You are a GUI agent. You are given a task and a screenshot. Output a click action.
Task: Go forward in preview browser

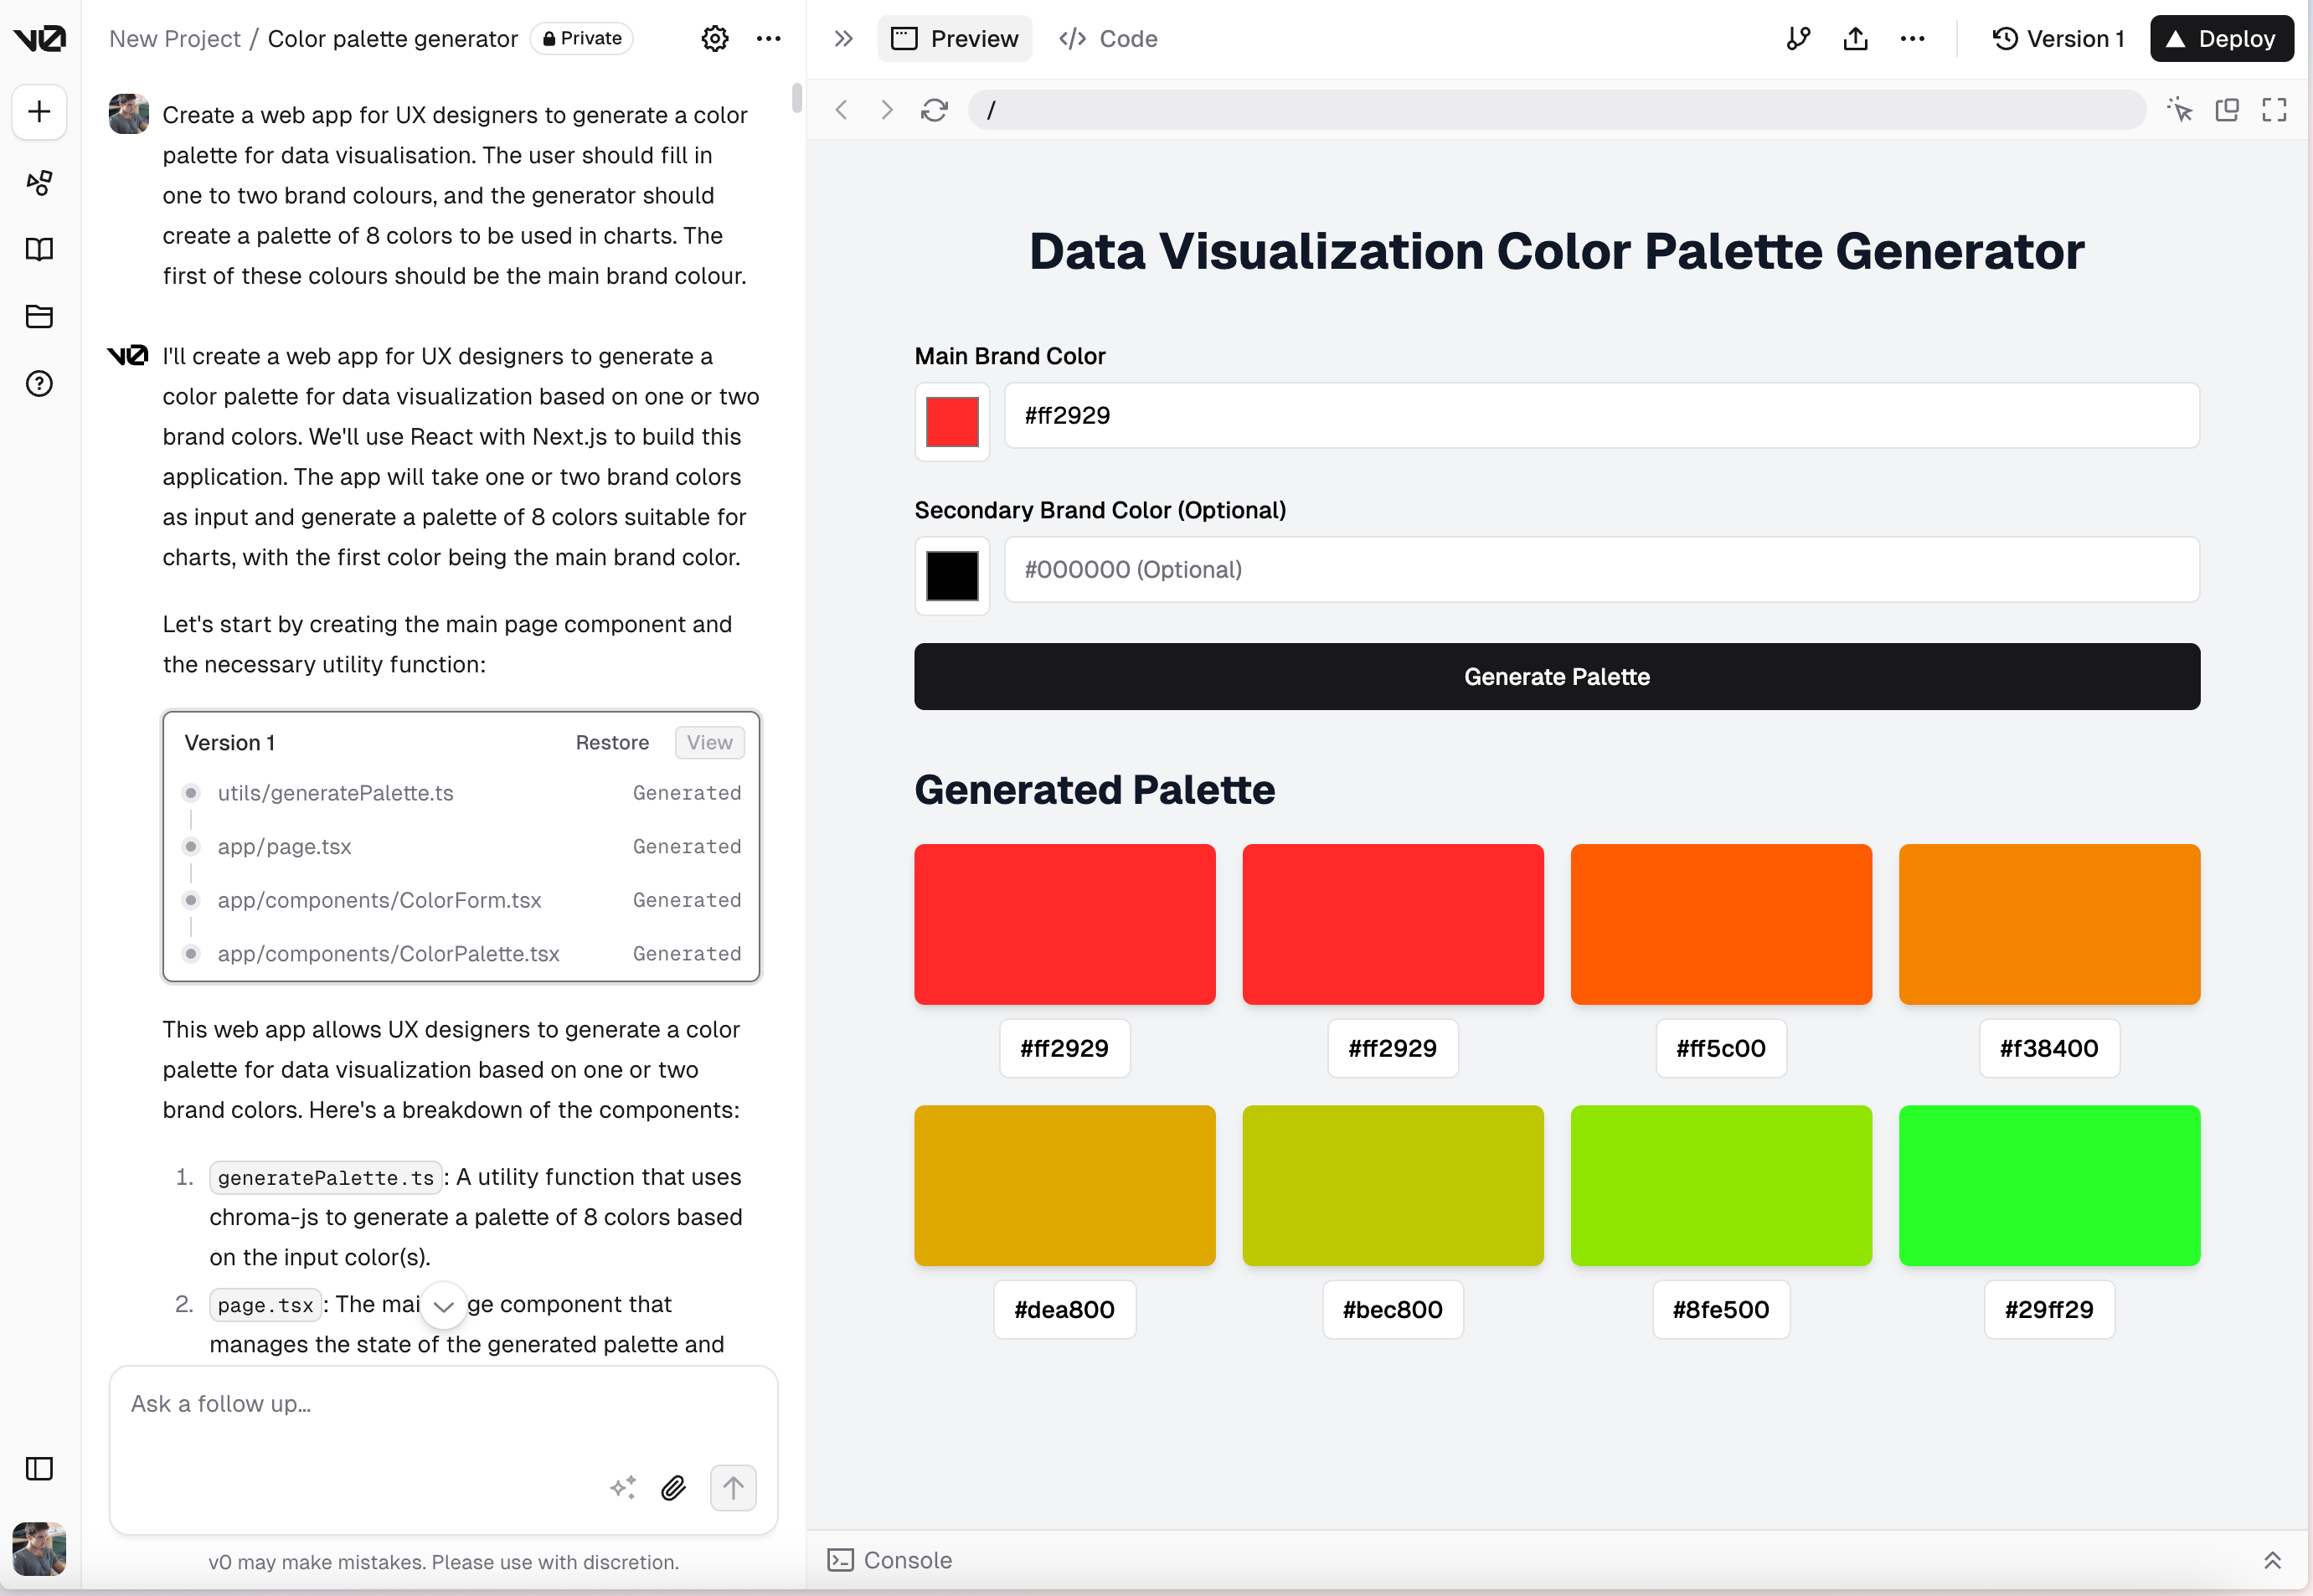pos(886,110)
